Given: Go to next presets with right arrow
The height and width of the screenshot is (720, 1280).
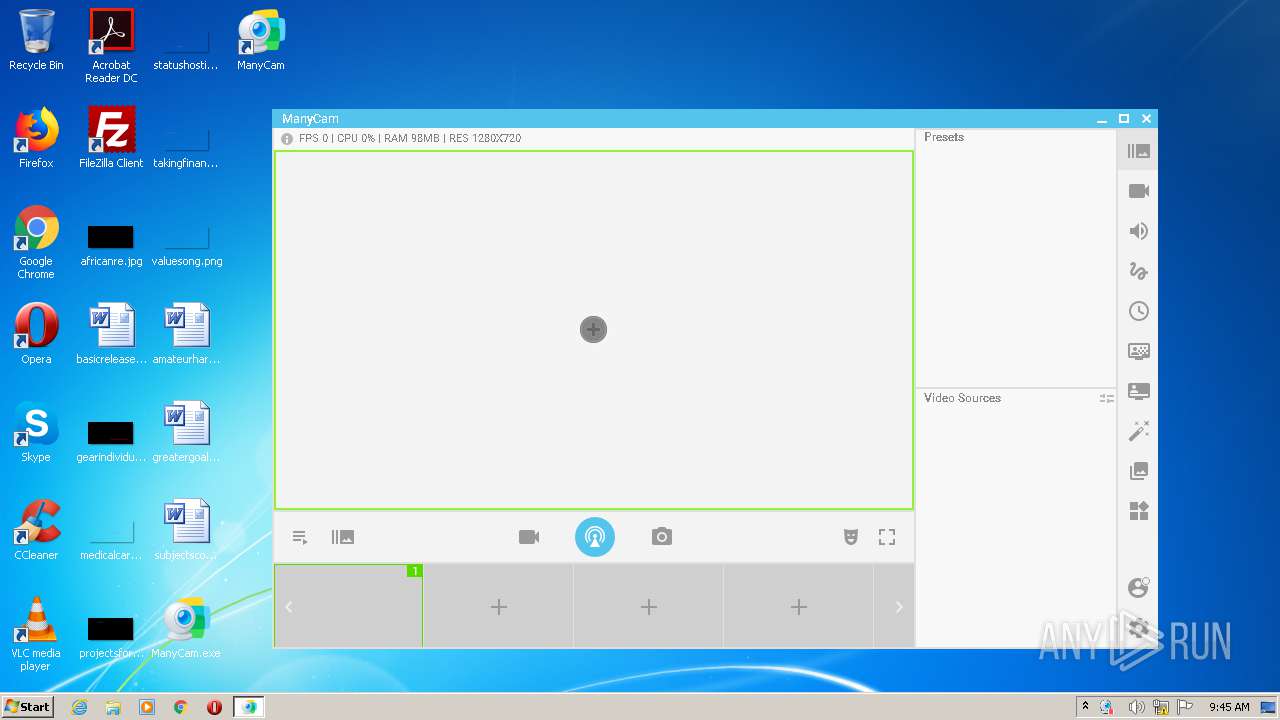Looking at the screenshot, I should (899, 607).
